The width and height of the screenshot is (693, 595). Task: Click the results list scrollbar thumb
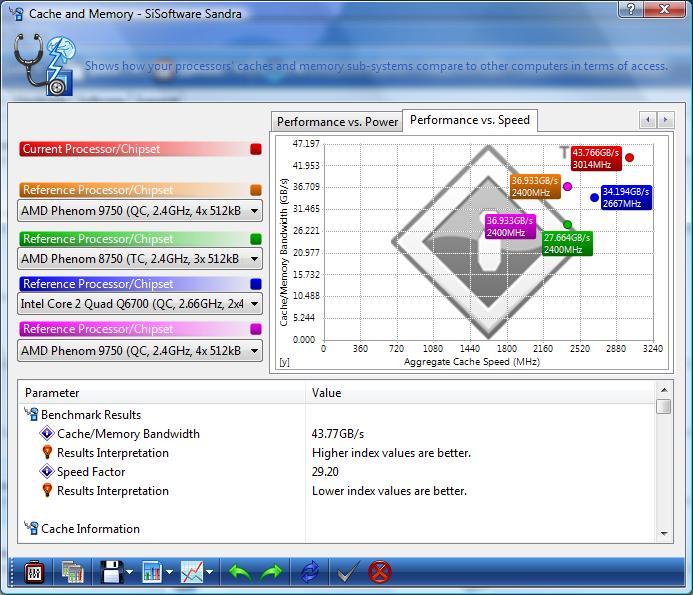pos(664,406)
